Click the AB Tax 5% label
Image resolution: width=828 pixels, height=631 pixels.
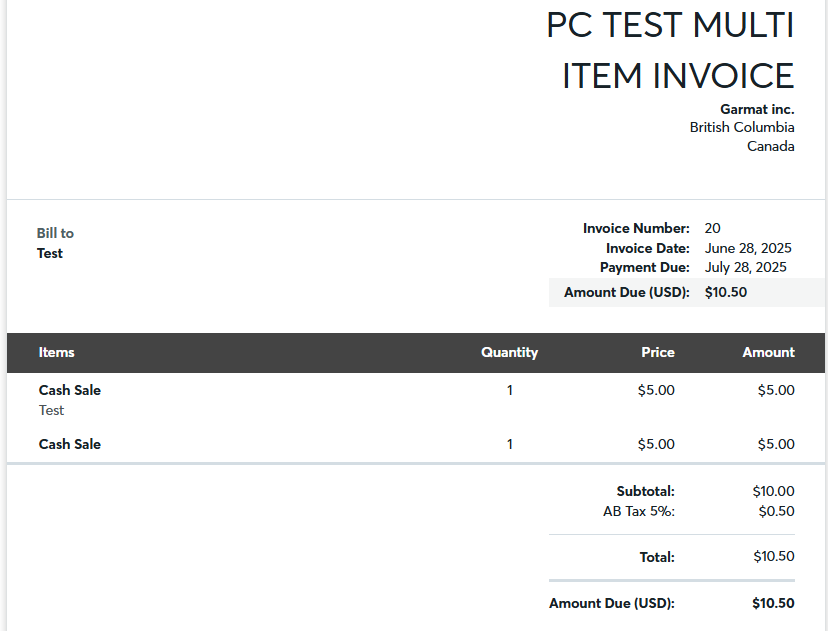639,511
